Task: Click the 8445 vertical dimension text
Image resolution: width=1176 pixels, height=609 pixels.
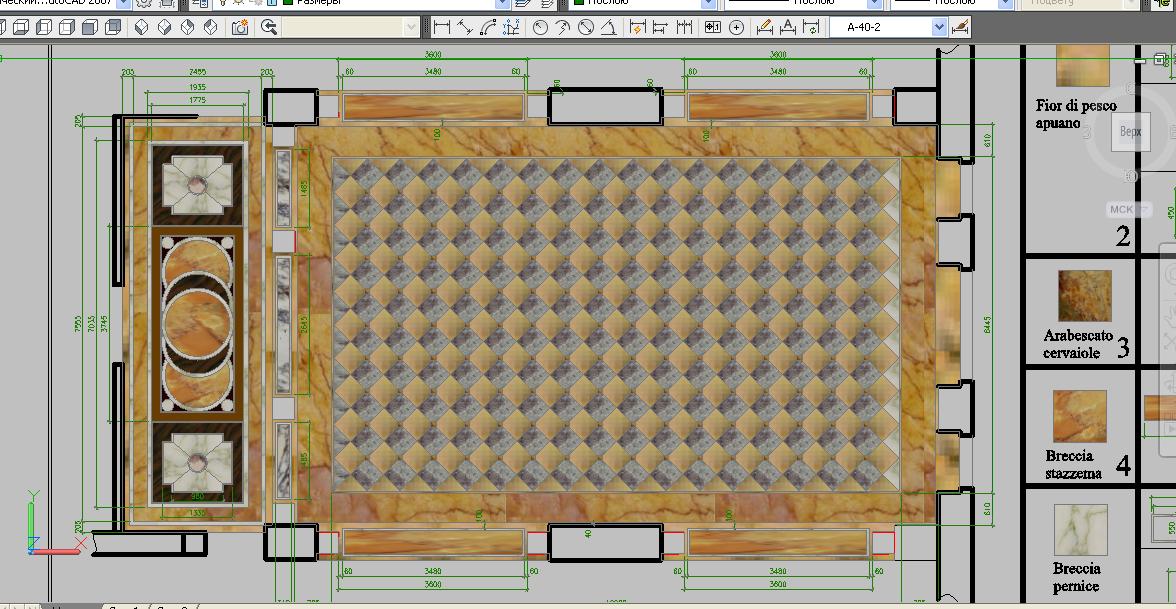Action: (988, 324)
